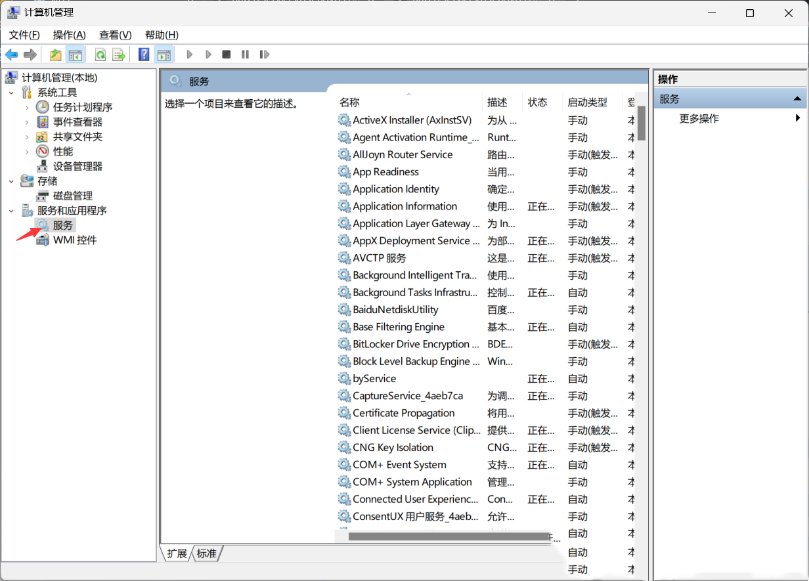This screenshot has height=581, width=809.
Task: Open the help icon in the toolbar
Action: (145, 54)
